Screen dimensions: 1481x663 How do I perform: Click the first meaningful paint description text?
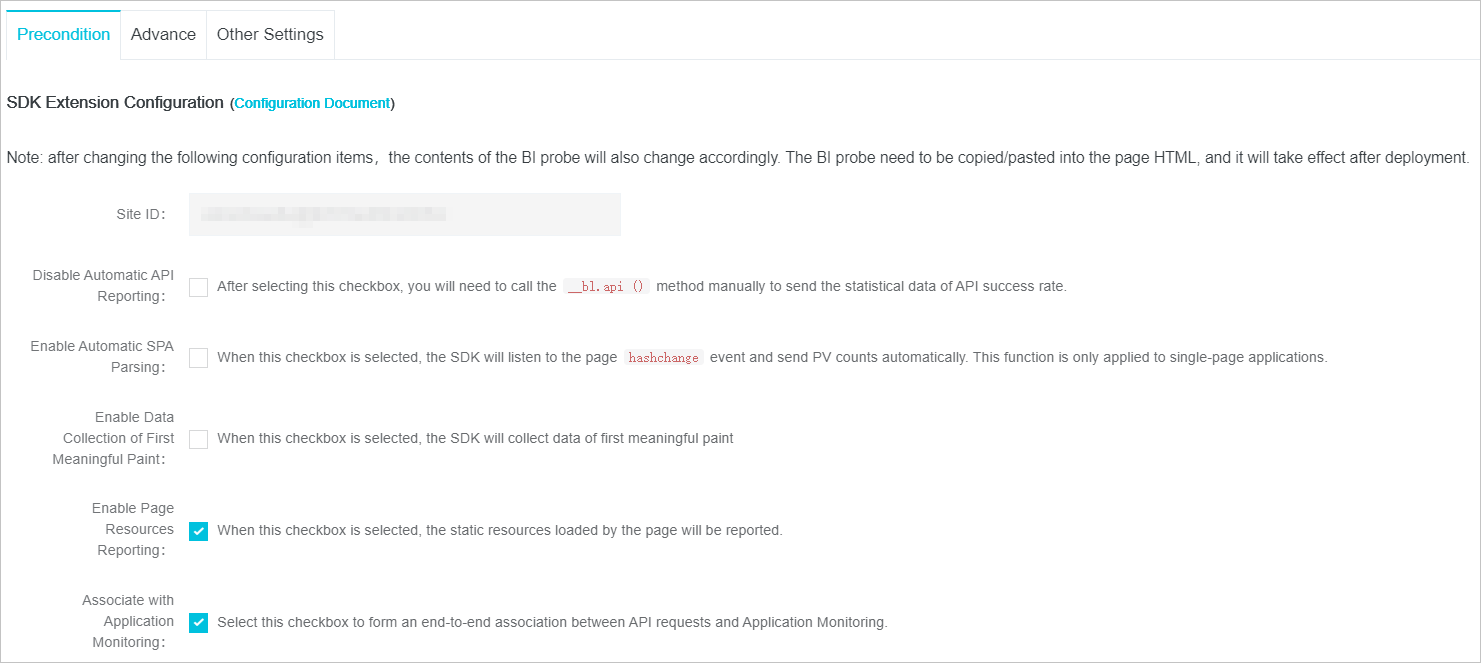tap(474, 438)
